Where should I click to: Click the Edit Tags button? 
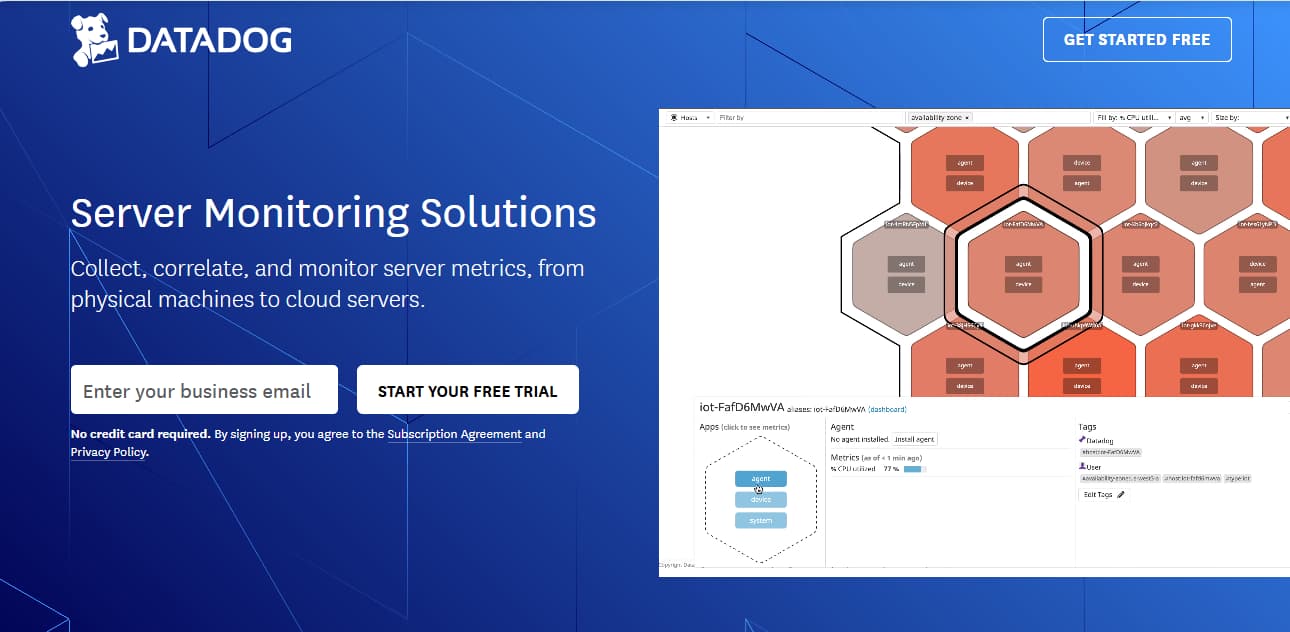click(1104, 494)
